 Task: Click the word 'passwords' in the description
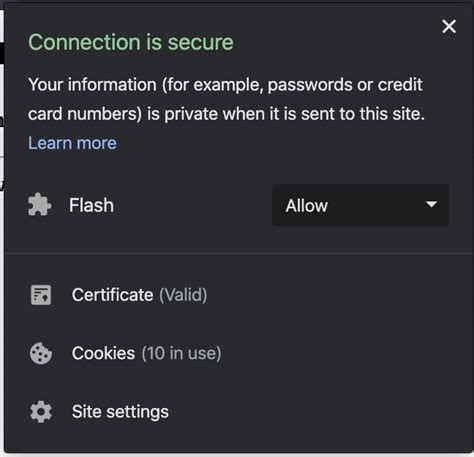pos(310,85)
